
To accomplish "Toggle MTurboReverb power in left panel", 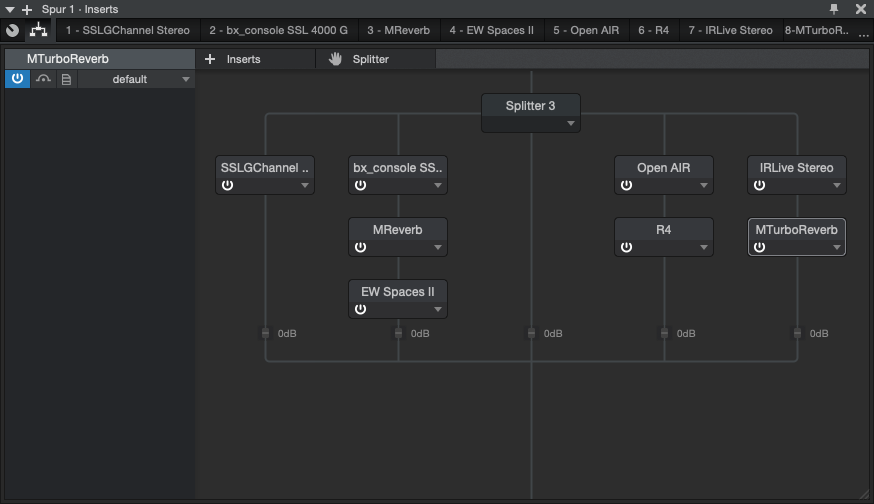I will [17, 79].
